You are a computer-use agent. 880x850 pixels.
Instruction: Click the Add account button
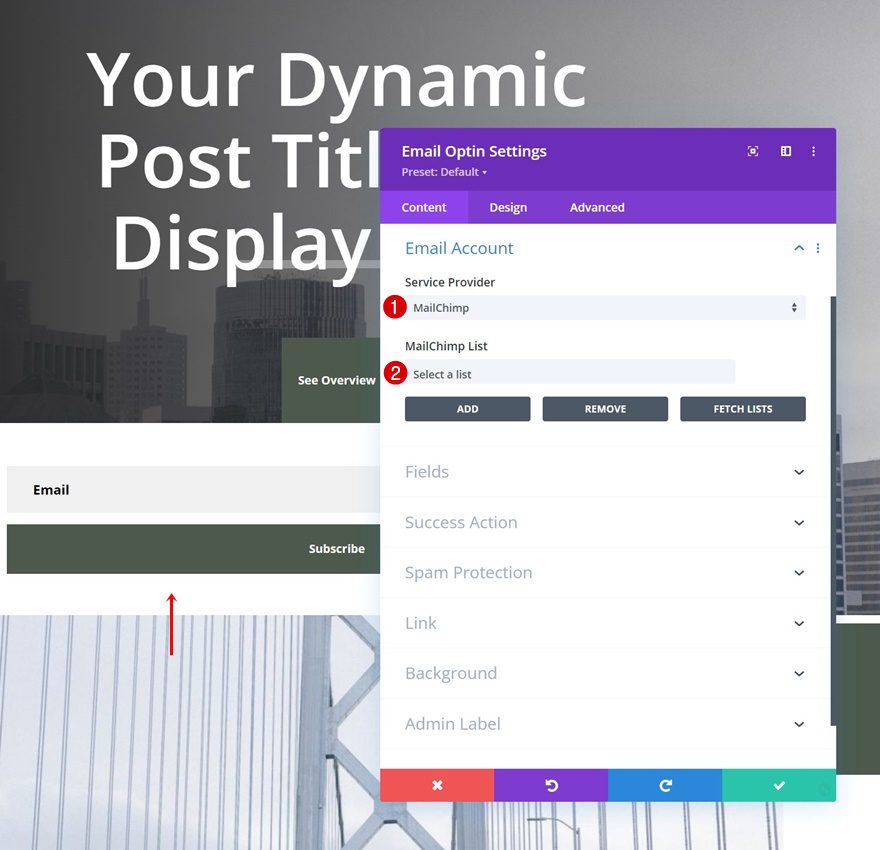tap(467, 409)
